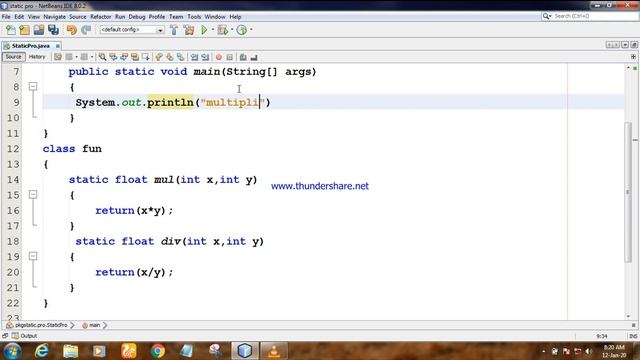
Task: Collapse the mul method fold at line 15
Action: click(x=33, y=194)
